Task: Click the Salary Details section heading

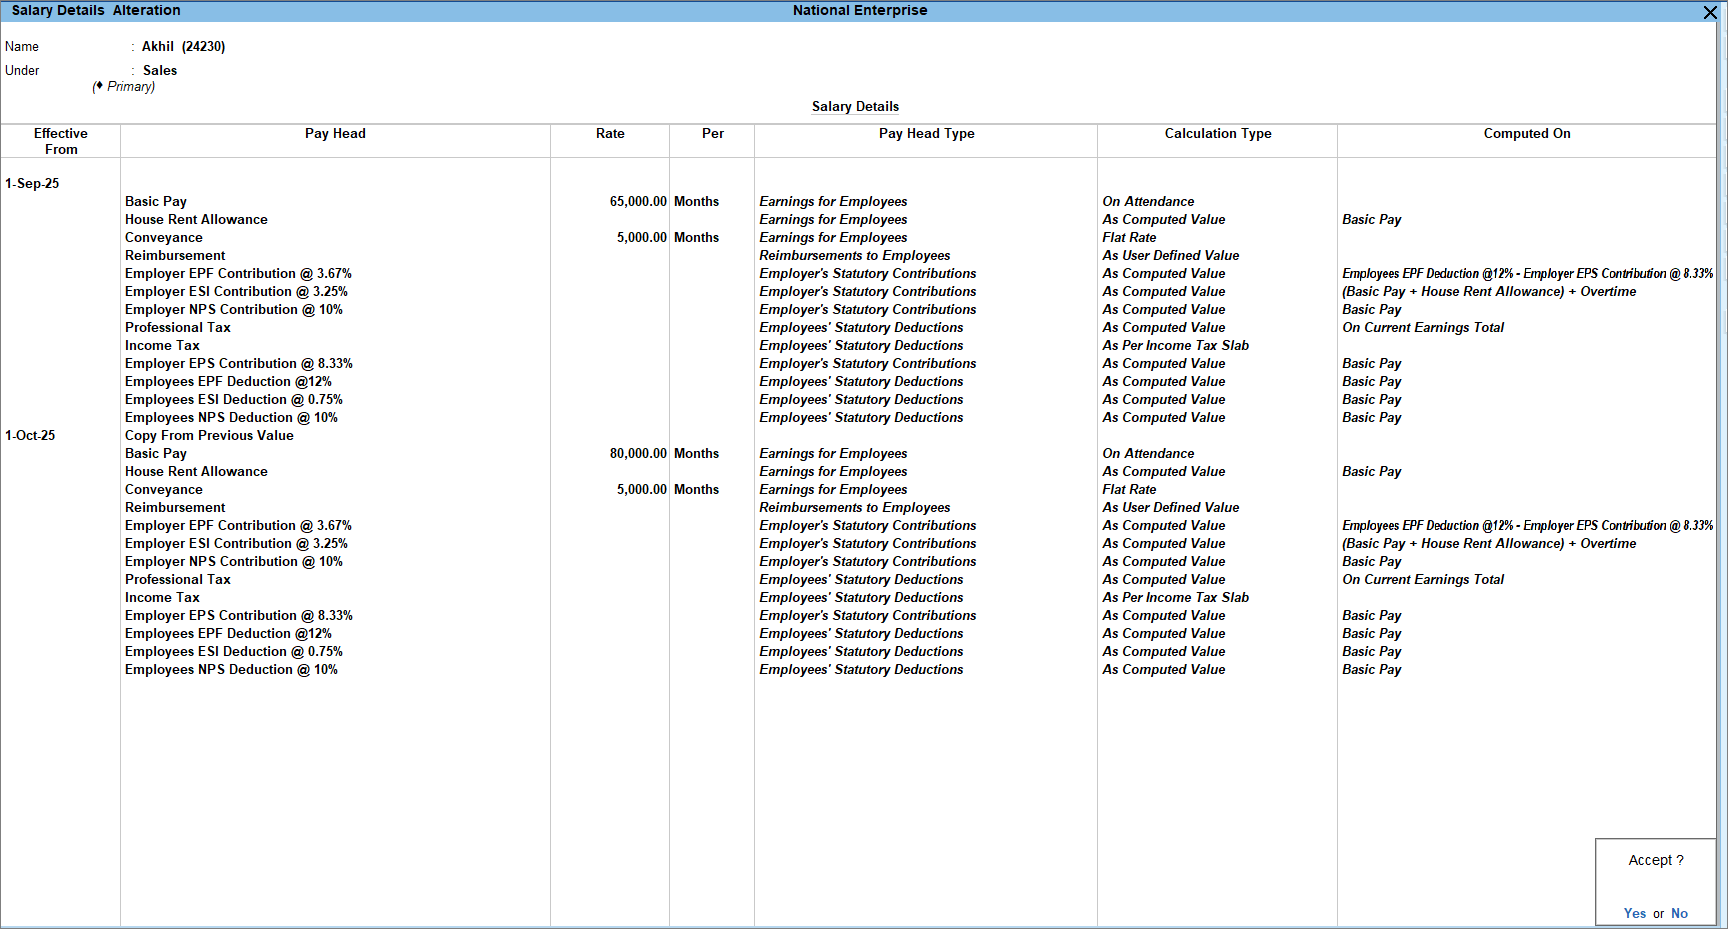Action: pyautogui.click(x=855, y=107)
